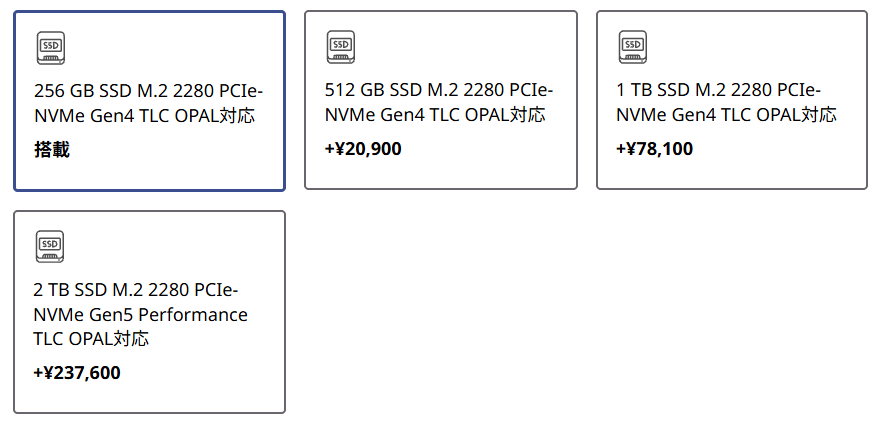Click "NVMe Gen4 TLC OPAL対応" in the 512 GB card
Image resolution: width=877 pixels, height=421 pixels.
[x=435, y=115]
